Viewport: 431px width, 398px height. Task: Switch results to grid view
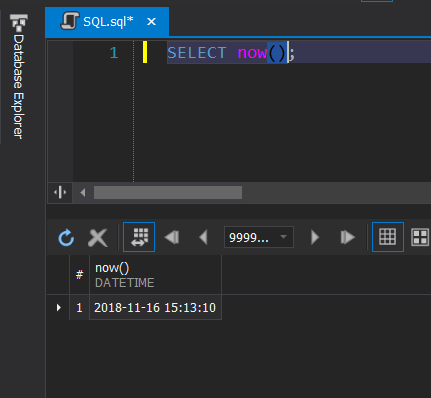pos(388,237)
